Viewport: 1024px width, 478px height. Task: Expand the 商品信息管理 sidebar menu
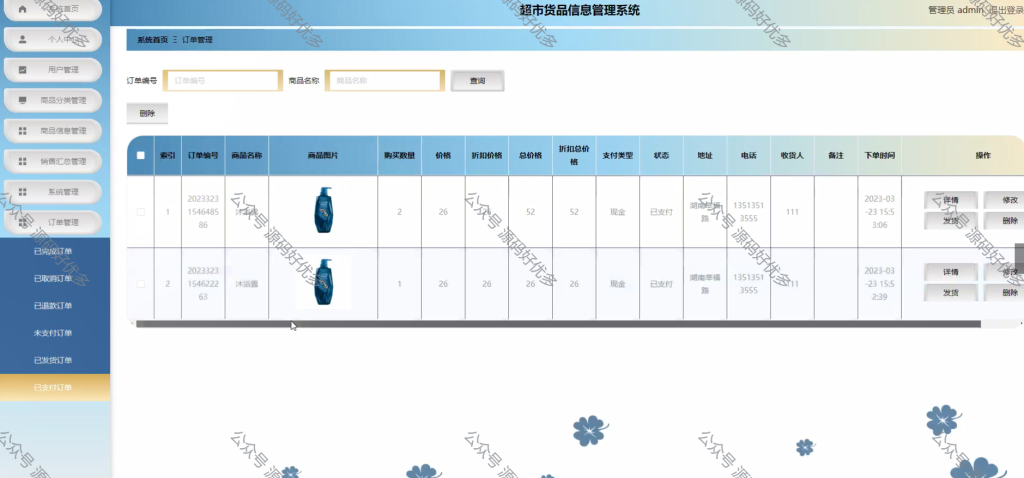pyautogui.click(x=54, y=131)
